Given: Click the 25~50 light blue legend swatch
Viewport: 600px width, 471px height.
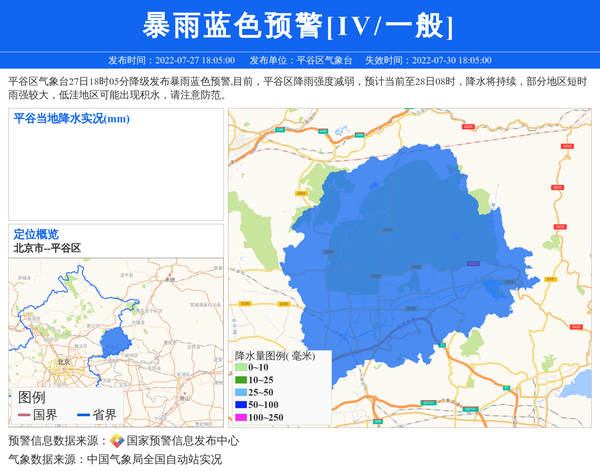Looking at the screenshot, I should point(240,393).
